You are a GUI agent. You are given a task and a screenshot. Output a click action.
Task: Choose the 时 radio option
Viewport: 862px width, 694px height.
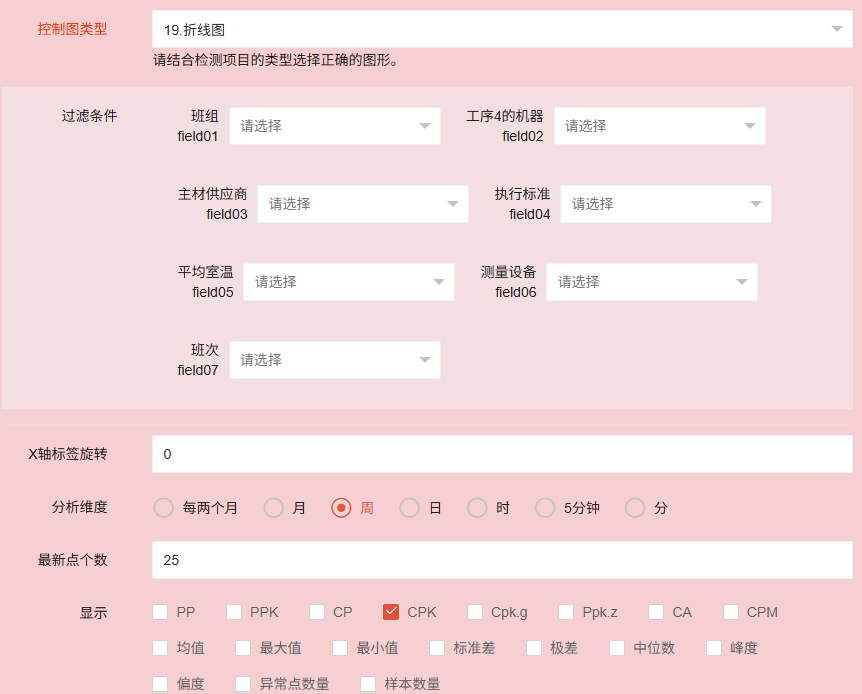[x=477, y=508]
